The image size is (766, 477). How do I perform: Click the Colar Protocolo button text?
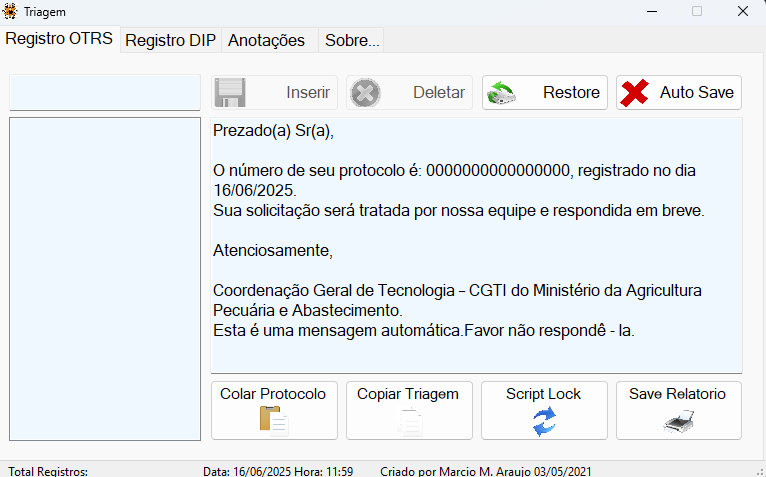pos(273,394)
